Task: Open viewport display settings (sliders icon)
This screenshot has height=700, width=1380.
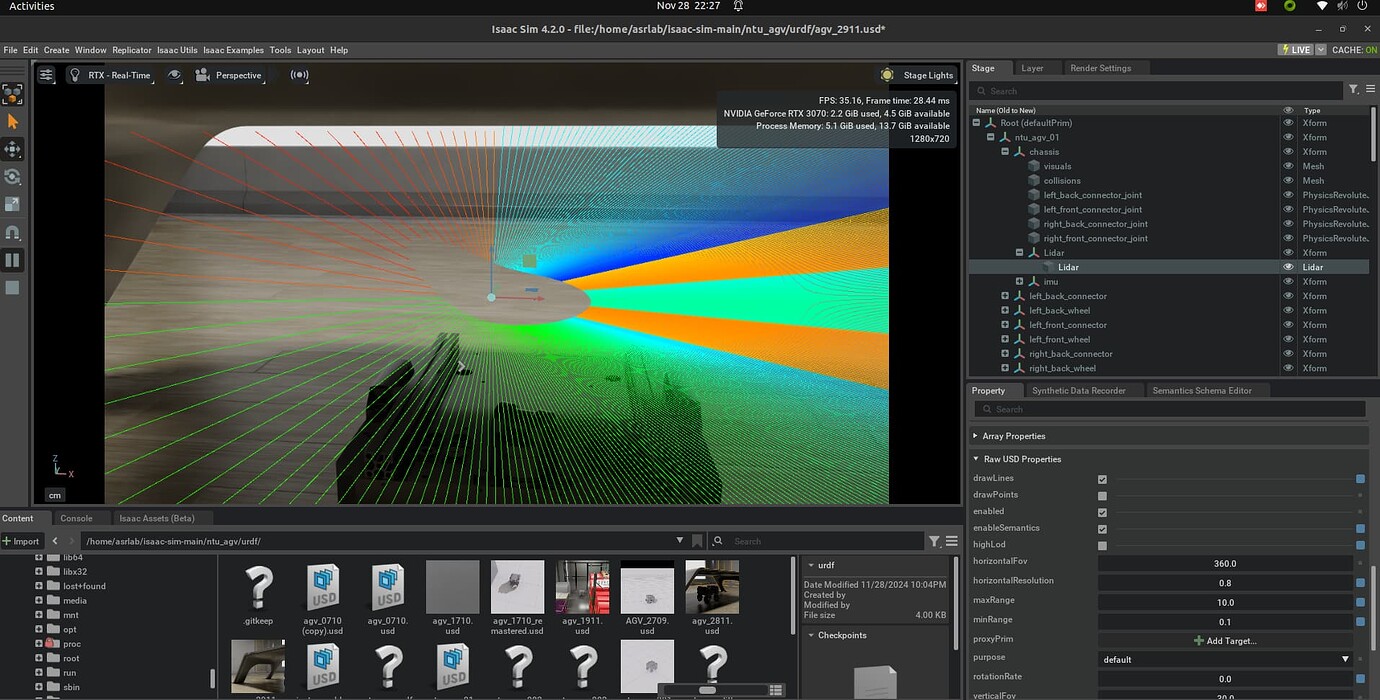Action: pos(47,75)
